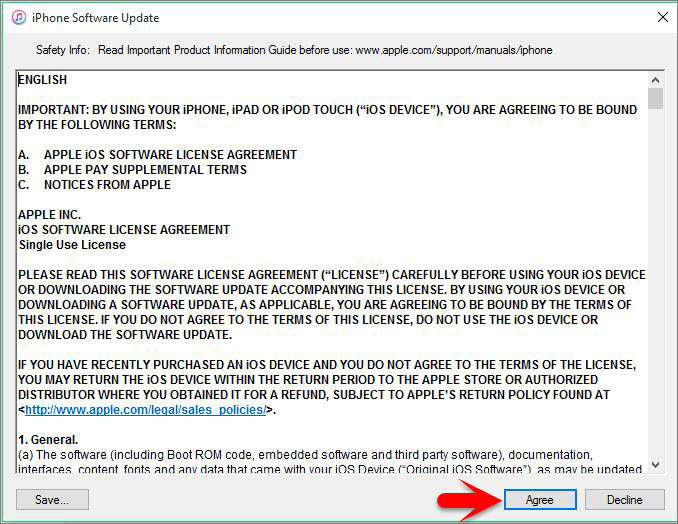678x524 pixels.
Task: Click the vertical scrollbar thumb
Action: [x=655, y=98]
